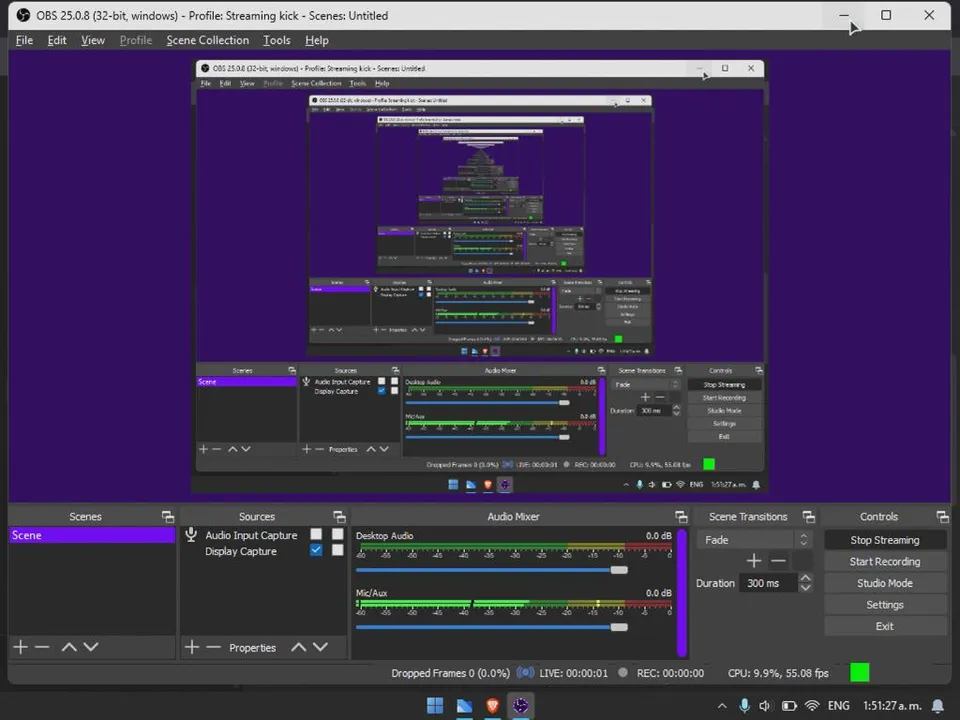Toggle visibility of Audio Input Capture source
Image resolution: width=960 pixels, height=720 pixels.
coord(316,534)
